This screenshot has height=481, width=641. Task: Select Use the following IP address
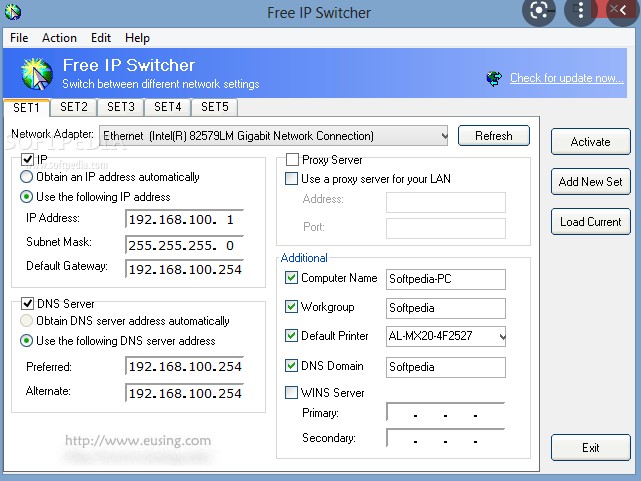(x=26, y=197)
